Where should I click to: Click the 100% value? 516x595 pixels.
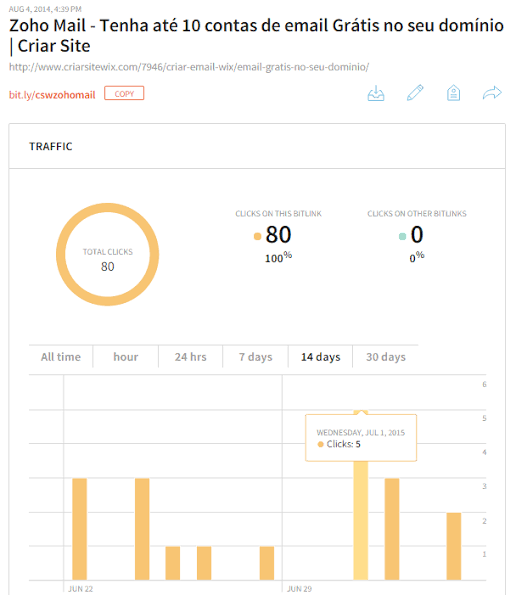(278, 257)
